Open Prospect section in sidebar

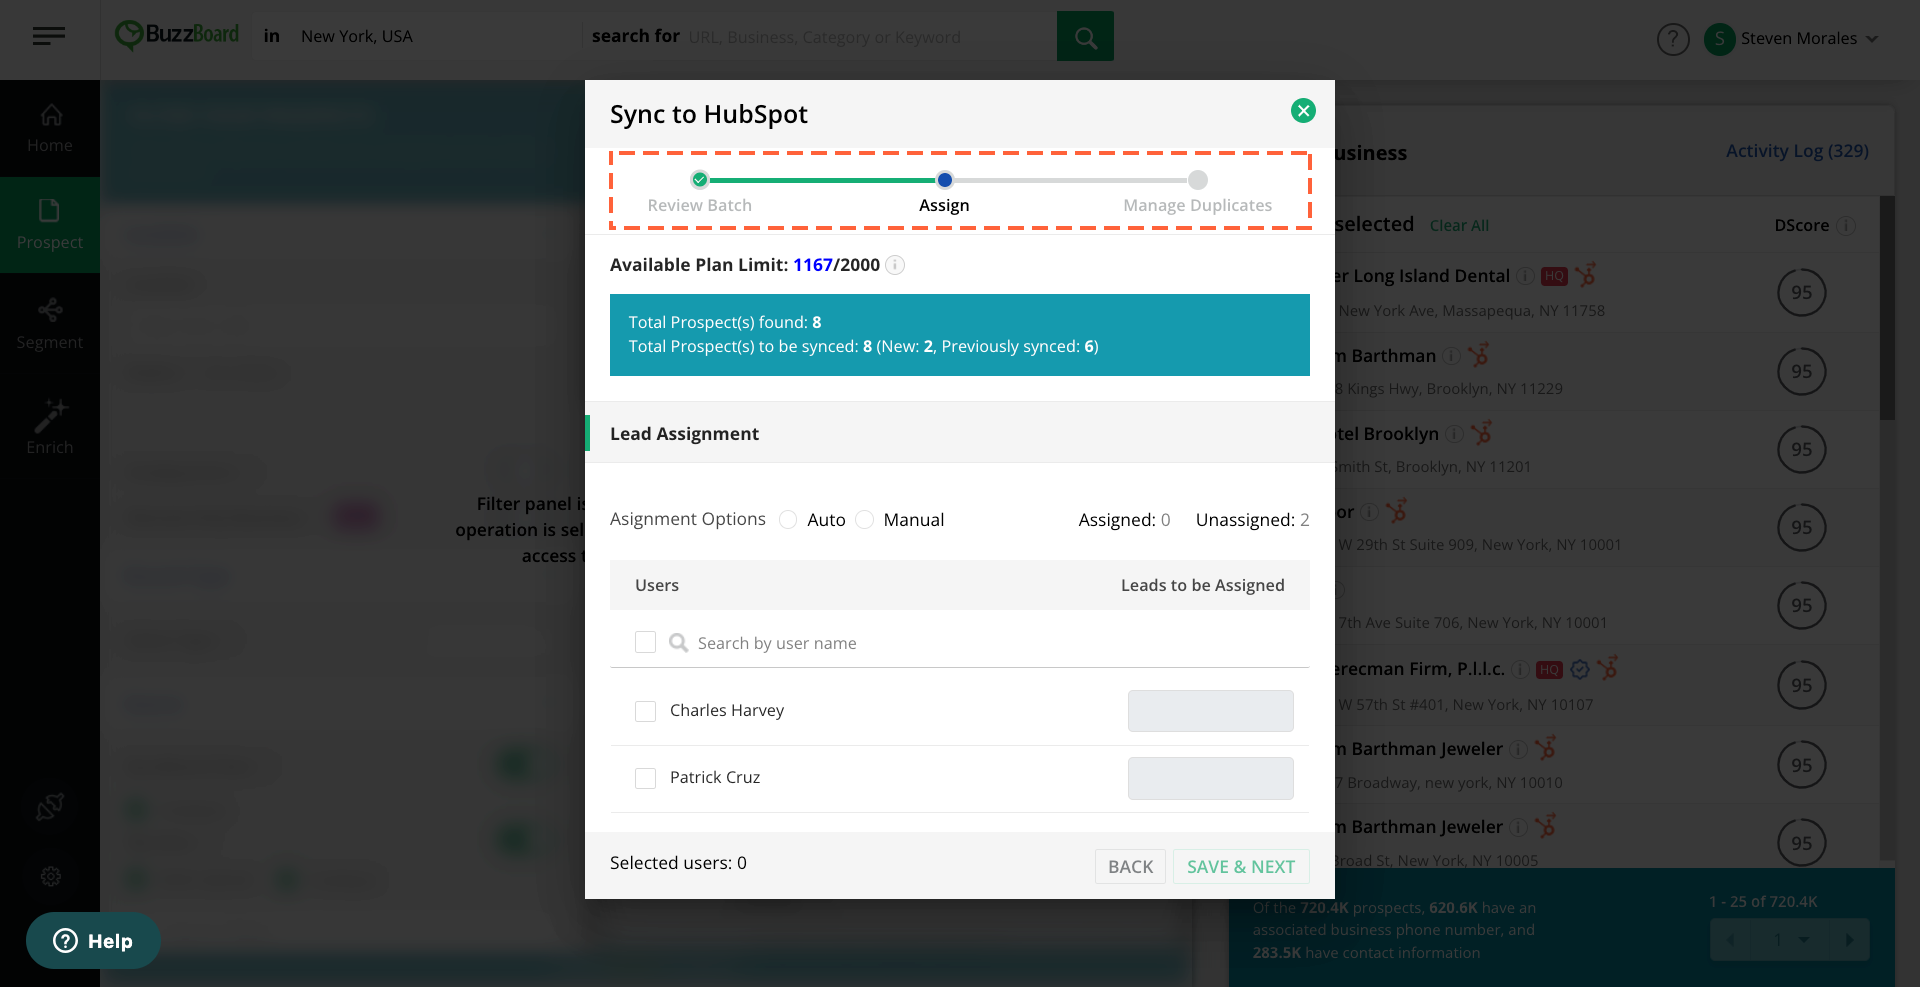click(50, 225)
